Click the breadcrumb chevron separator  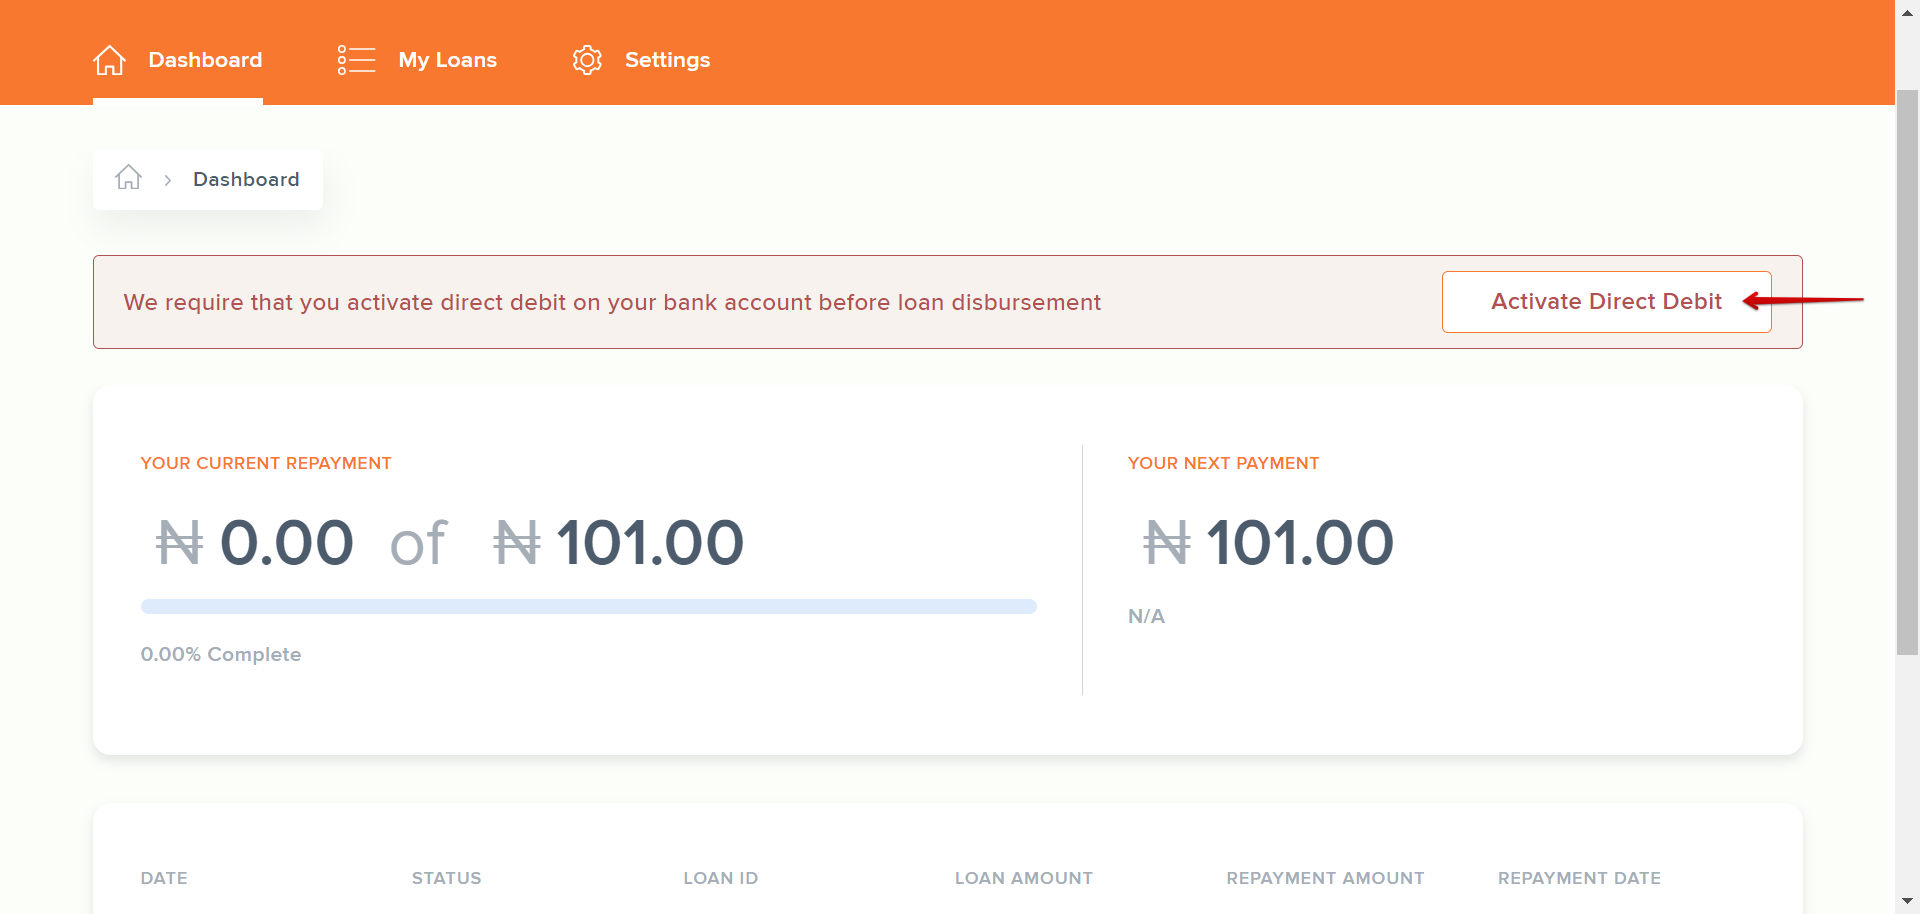click(168, 180)
